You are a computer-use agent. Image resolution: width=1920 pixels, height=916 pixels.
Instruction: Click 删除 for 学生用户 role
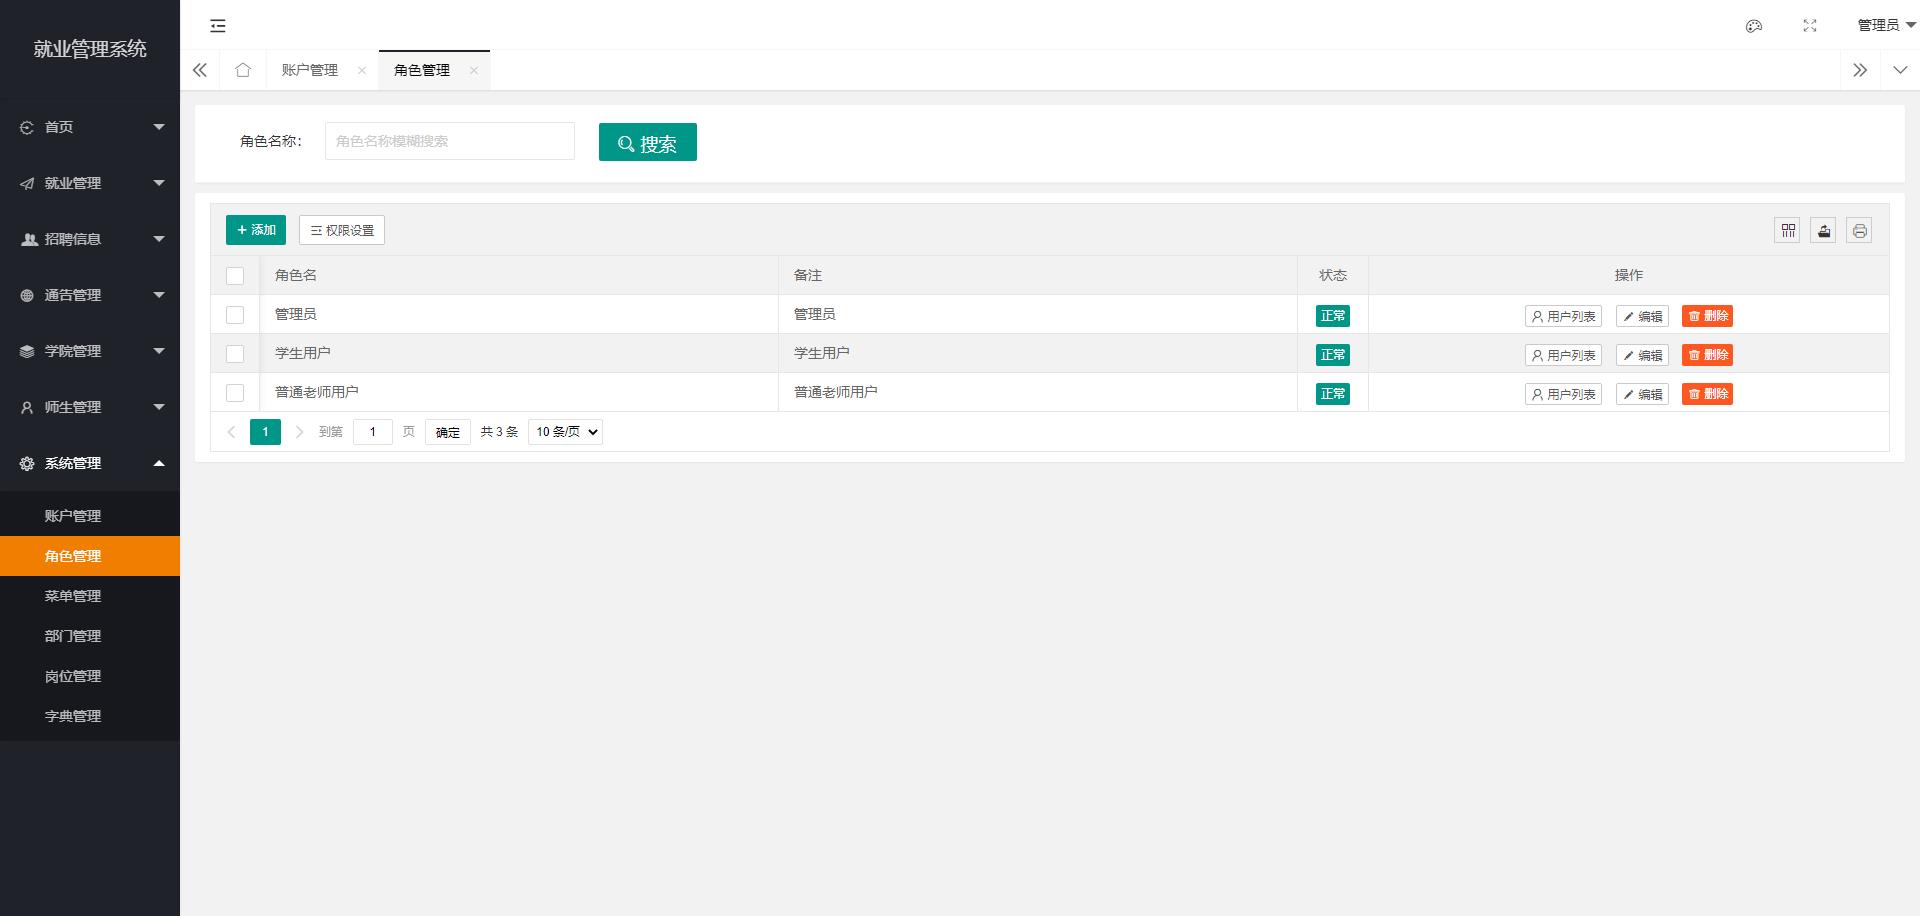1707,355
